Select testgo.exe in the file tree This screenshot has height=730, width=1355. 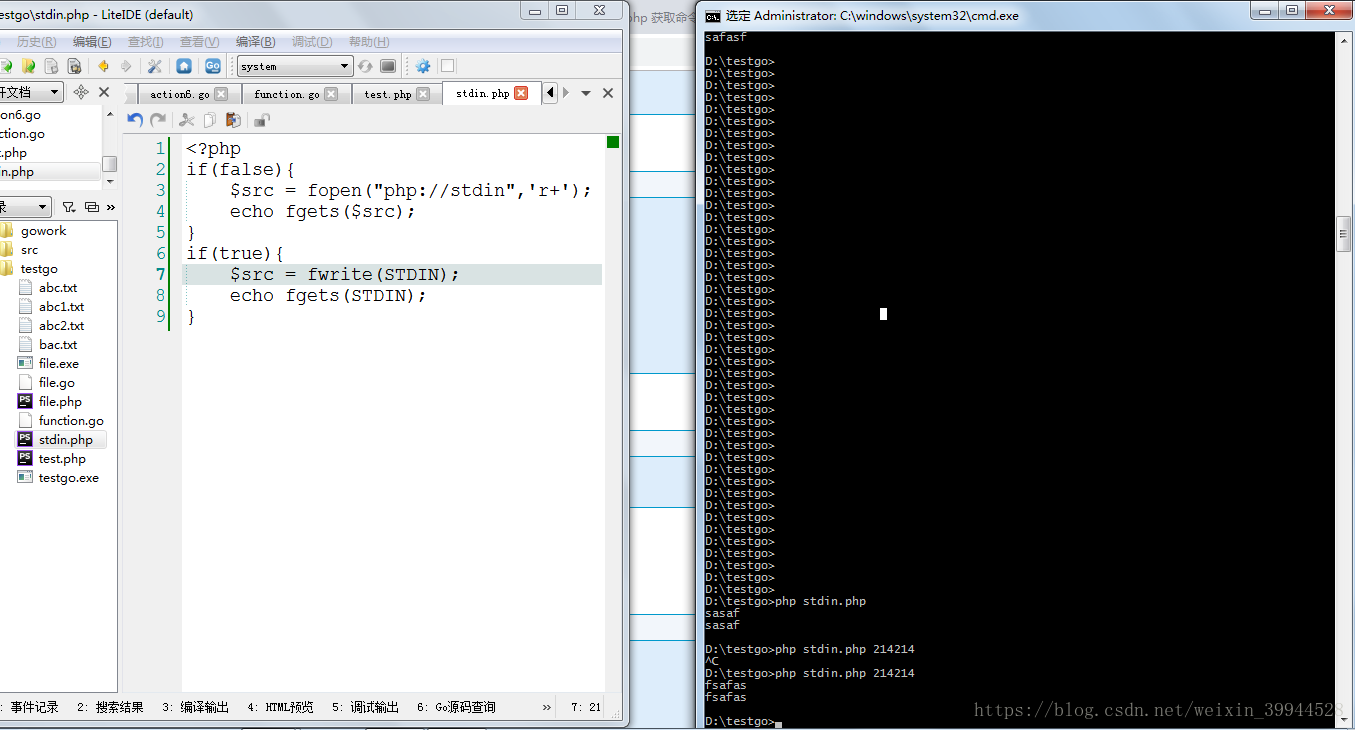(x=69, y=478)
